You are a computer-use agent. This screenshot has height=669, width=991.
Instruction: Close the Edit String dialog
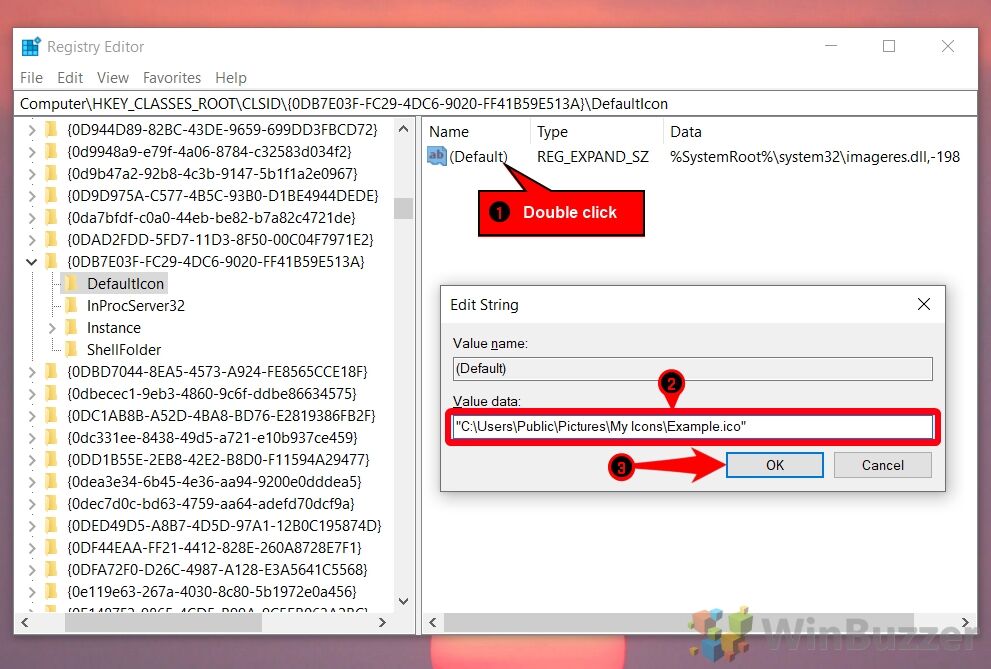923,304
